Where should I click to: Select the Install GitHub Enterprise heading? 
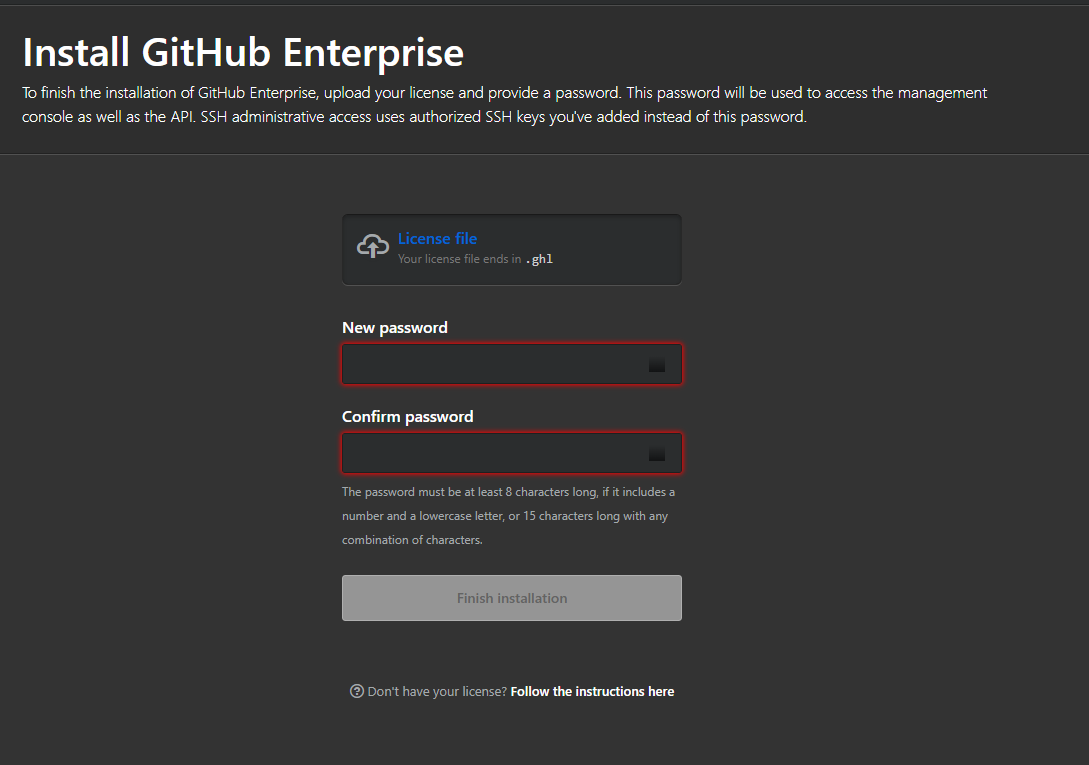tap(242, 51)
